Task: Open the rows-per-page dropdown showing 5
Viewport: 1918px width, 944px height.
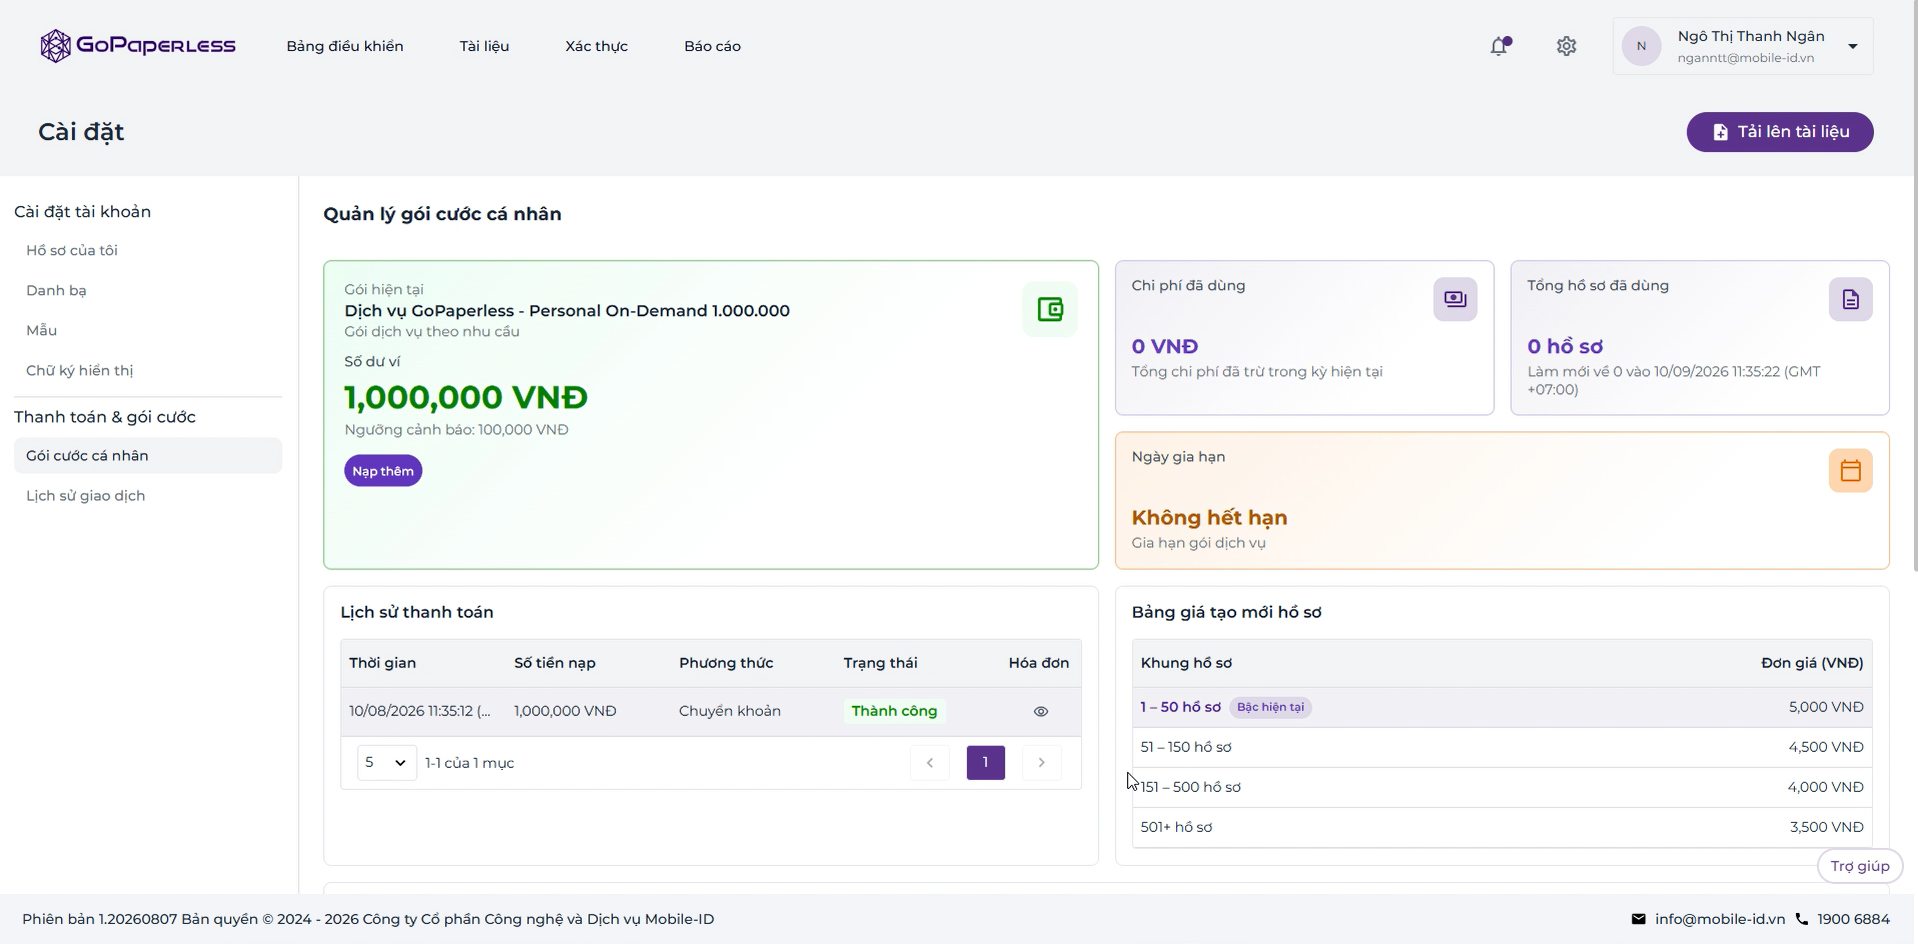Action: pos(387,763)
